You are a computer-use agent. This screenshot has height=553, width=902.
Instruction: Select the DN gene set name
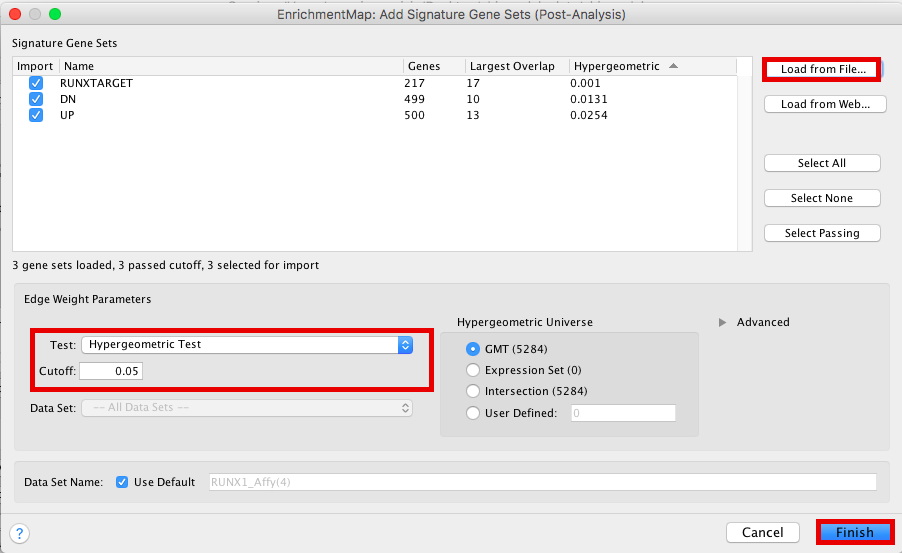[x=68, y=99]
